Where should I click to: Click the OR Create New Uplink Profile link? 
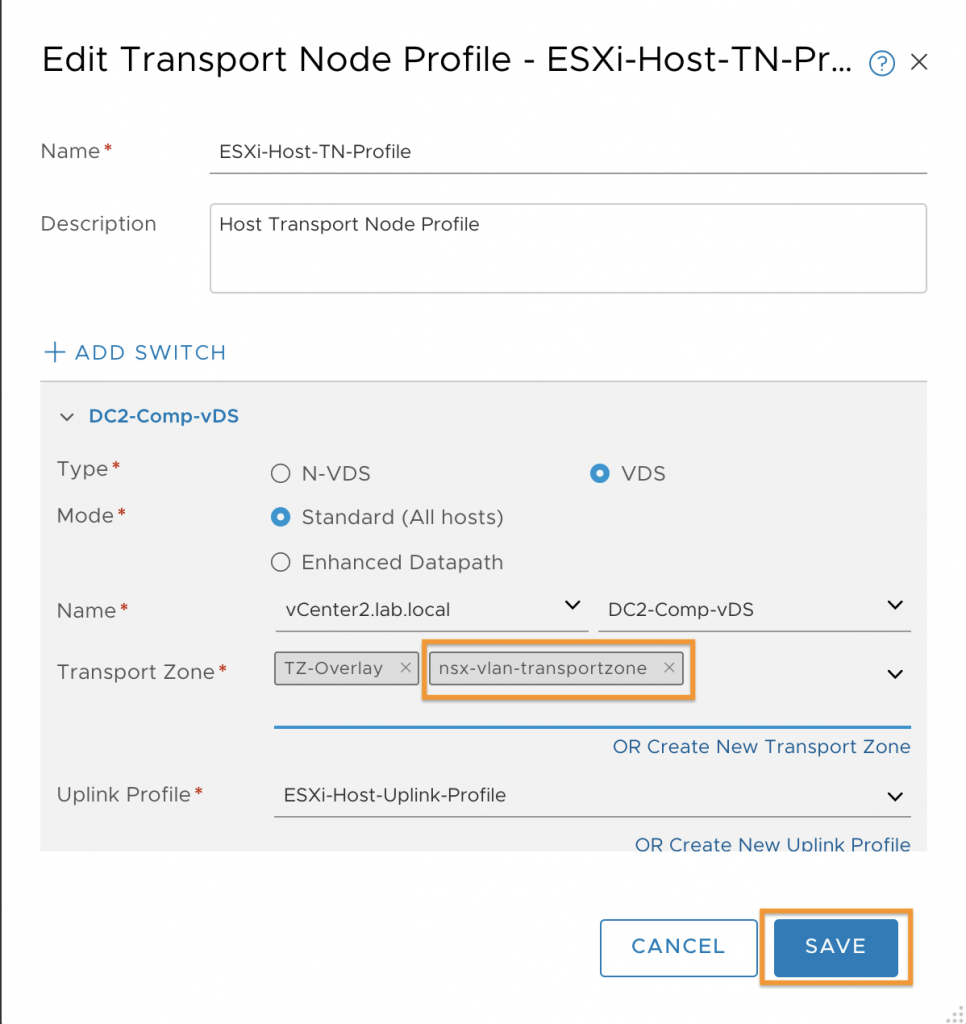pyautogui.click(x=773, y=844)
